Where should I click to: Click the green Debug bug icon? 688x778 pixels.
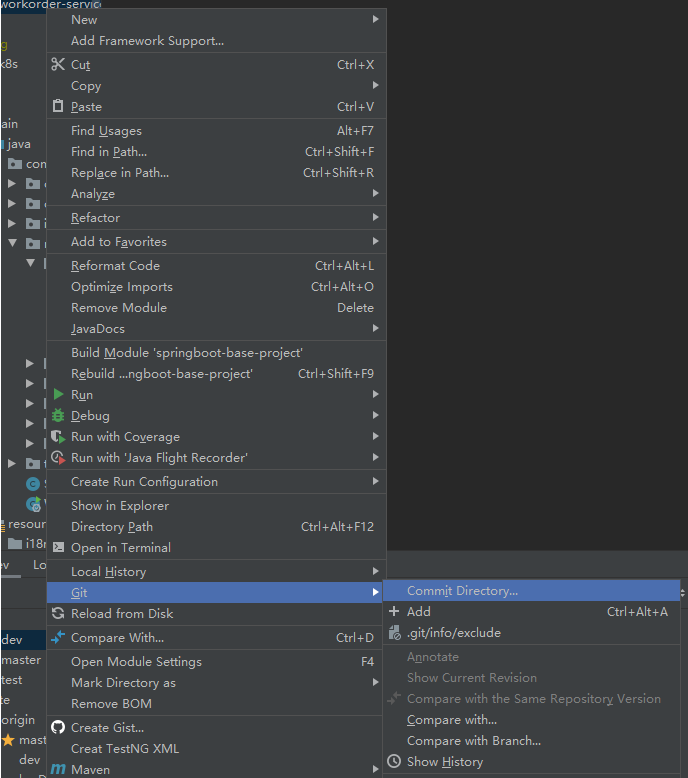coord(58,416)
